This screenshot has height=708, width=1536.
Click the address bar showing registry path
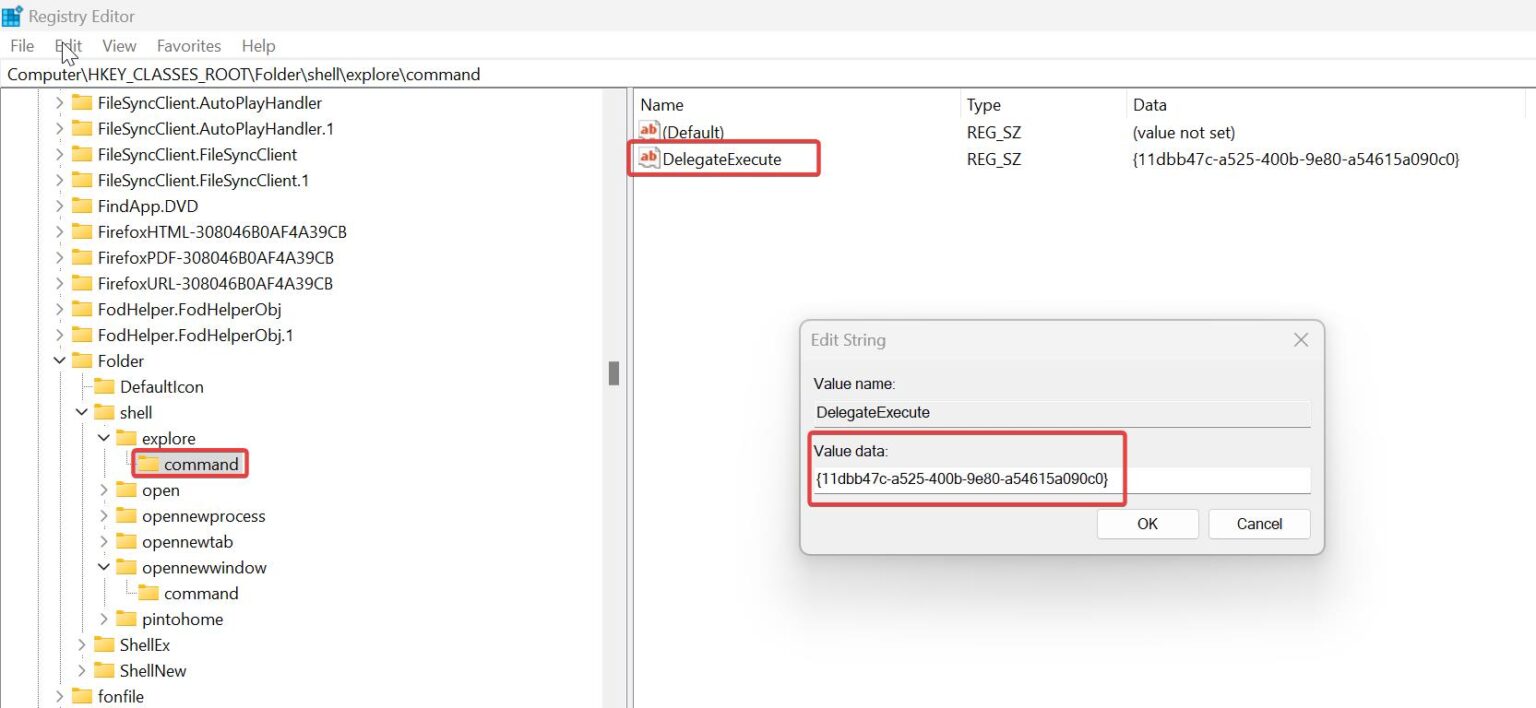click(x=300, y=74)
